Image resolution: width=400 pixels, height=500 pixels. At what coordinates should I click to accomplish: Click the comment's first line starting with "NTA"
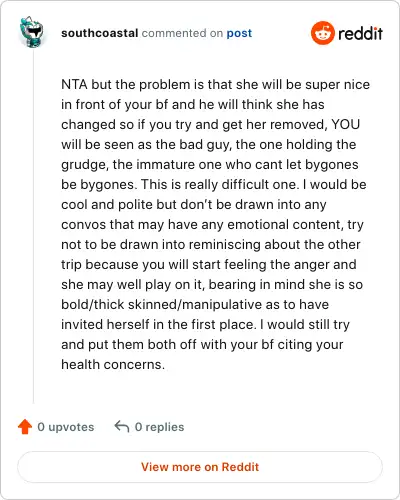[x=215, y=84]
